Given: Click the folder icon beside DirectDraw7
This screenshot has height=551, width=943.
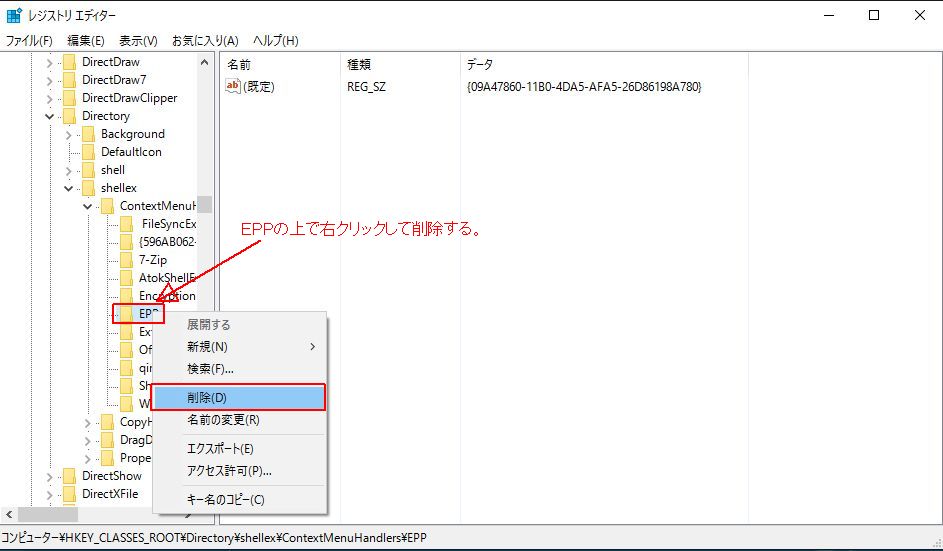Looking at the screenshot, I should 69,80.
